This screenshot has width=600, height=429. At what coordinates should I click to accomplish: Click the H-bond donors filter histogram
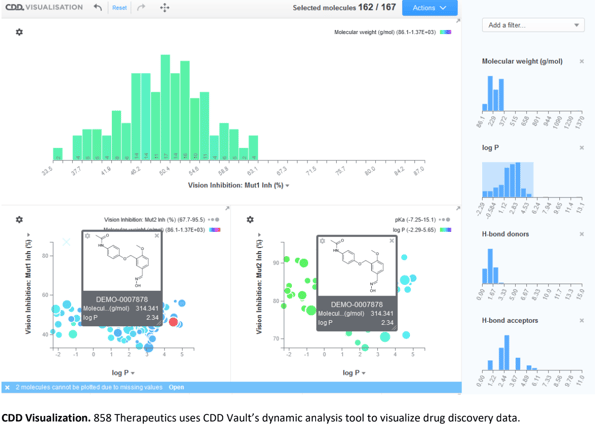[532, 266]
